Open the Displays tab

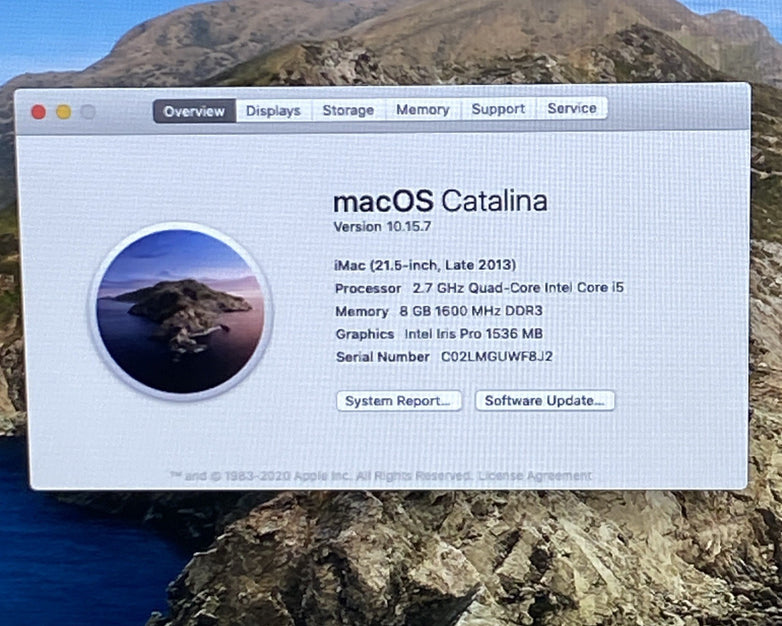point(273,110)
